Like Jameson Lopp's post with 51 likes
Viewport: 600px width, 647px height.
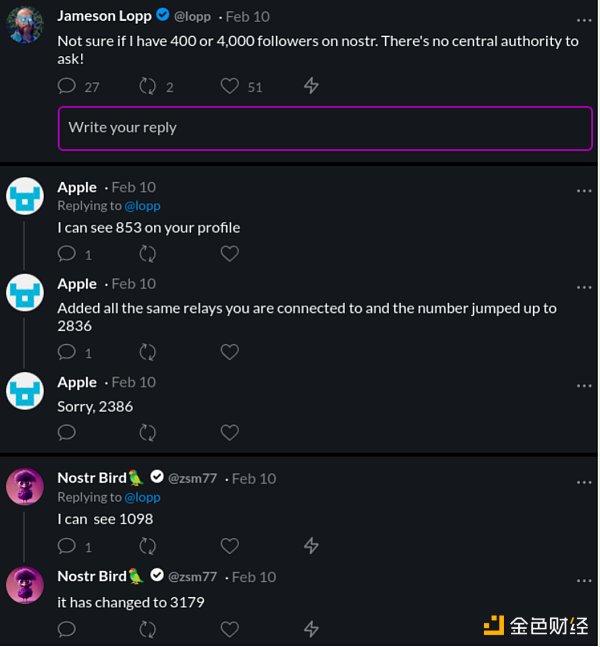click(230, 87)
